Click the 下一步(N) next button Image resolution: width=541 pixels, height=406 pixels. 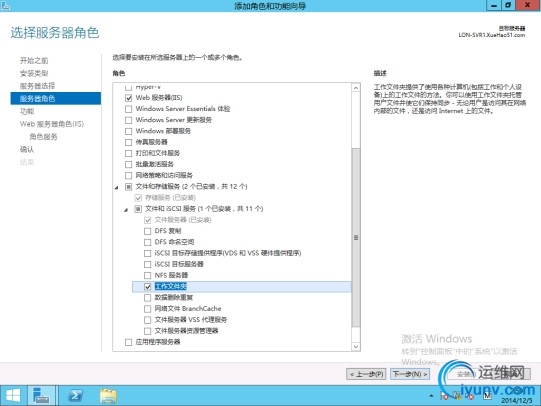pyautogui.click(x=410, y=374)
